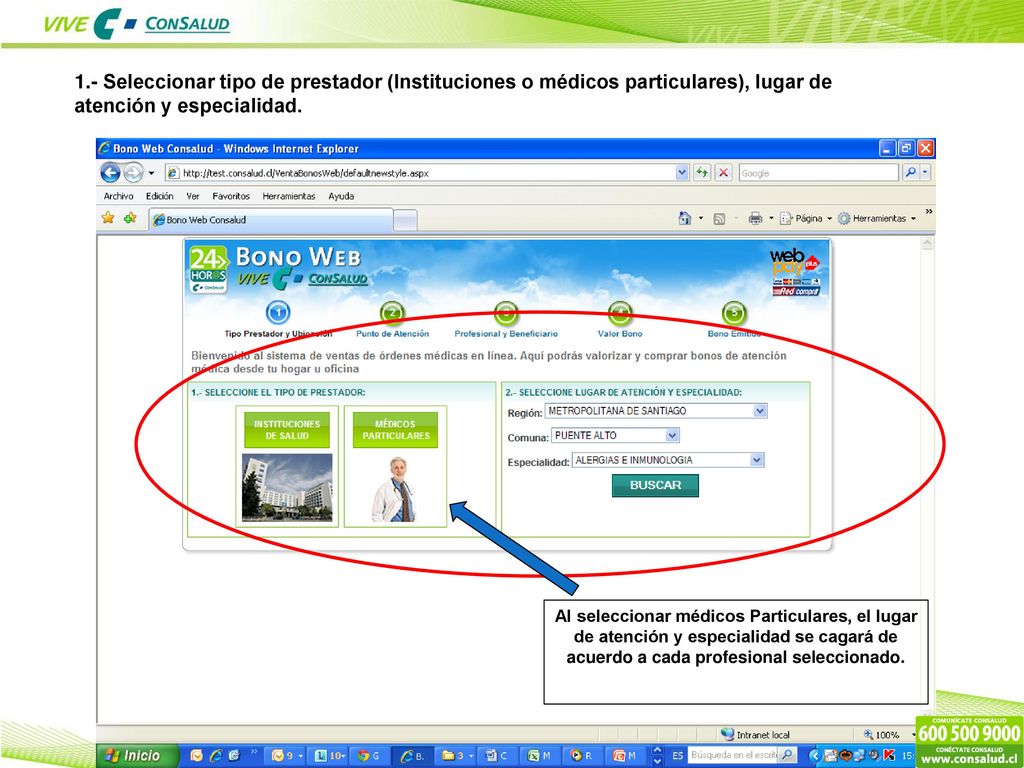Viewport: 1024px width, 768px height.
Task: Select step 3 Profesional y Beneficiario
Action: pyautogui.click(x=506, y=320)
